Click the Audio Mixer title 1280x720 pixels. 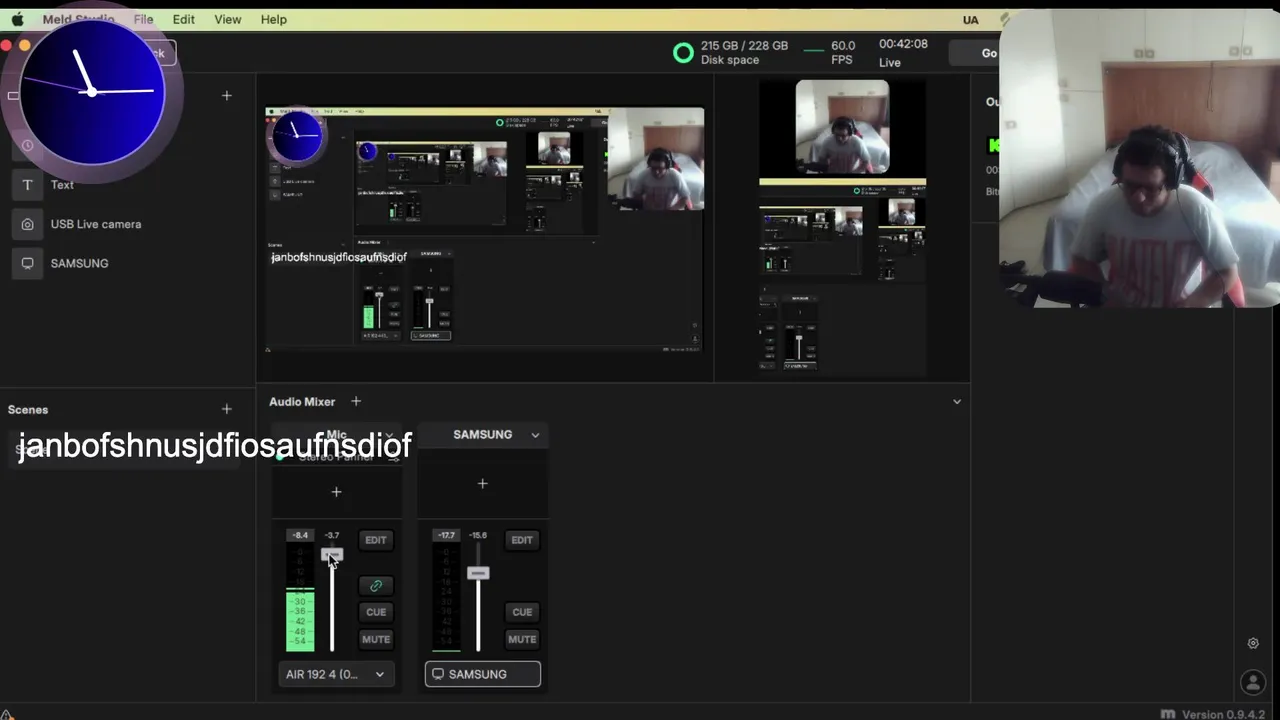tap(302, 401)
